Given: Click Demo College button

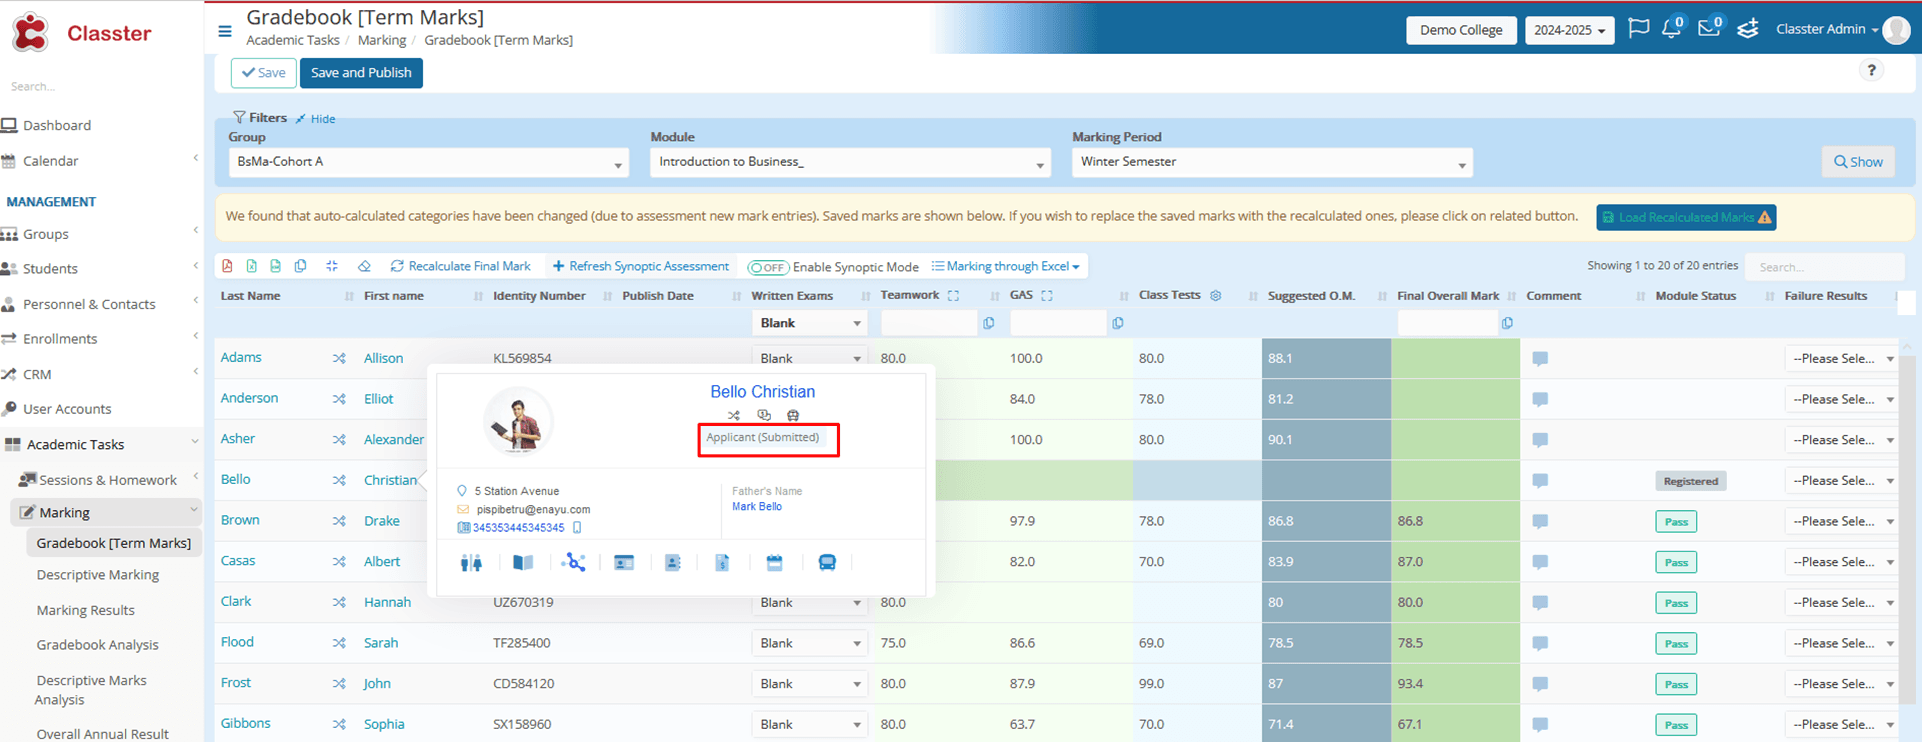Looking at the screenshot, I should [x=1461, y=30].
